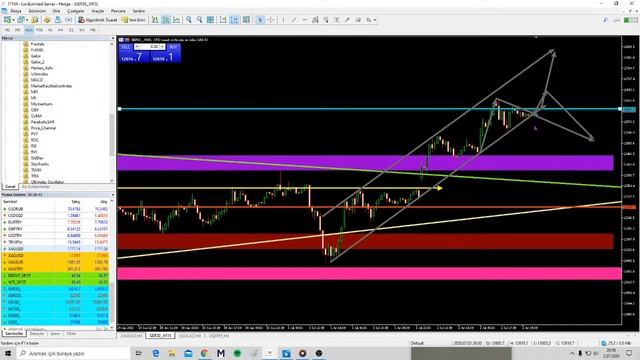This screenshot has width=640, height=360.
Task: Switch to the XAUUSD,H4 chart tab
Action: pyautogui.click(x=131, y=336)
